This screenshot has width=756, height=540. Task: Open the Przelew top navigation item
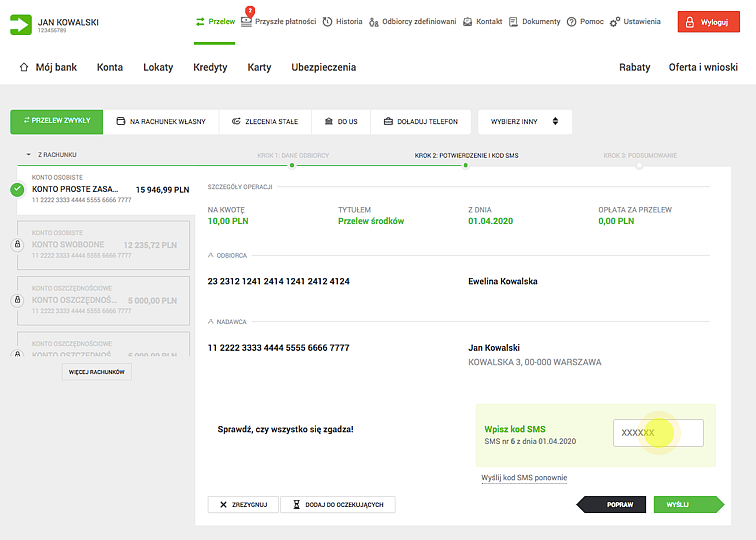215,22
